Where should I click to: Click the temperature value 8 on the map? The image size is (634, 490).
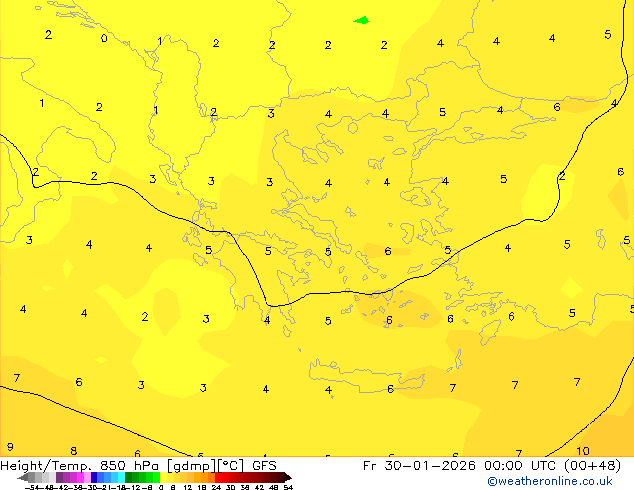point(74,450)
